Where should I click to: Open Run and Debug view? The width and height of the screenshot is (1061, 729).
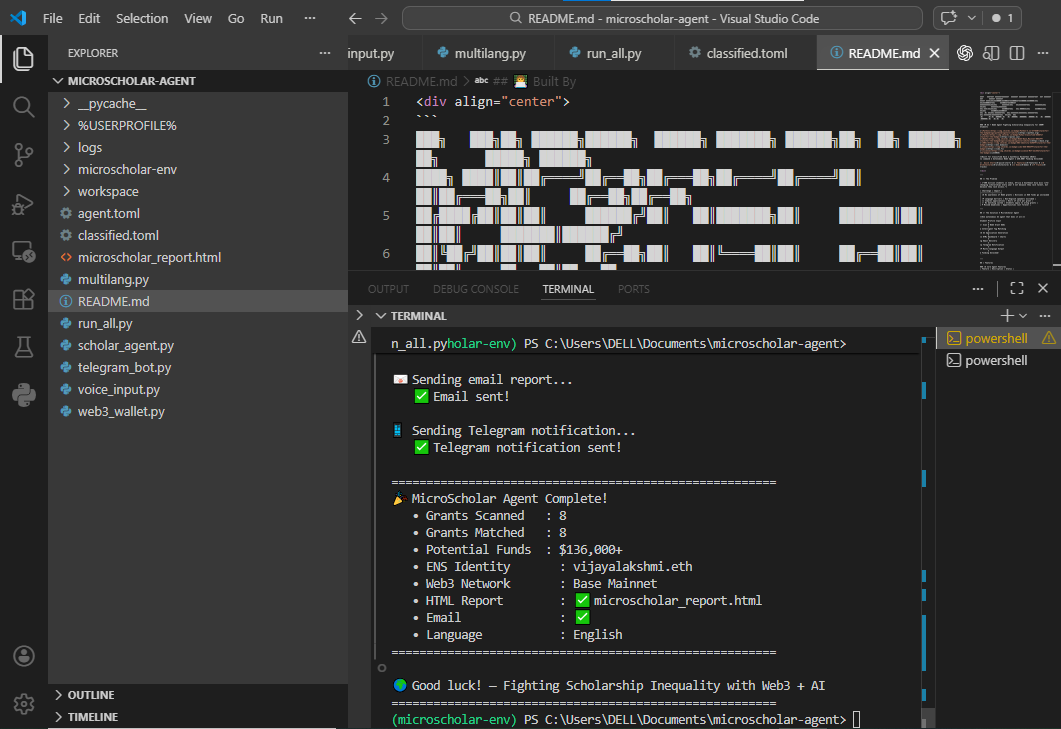tap(24, 204)
